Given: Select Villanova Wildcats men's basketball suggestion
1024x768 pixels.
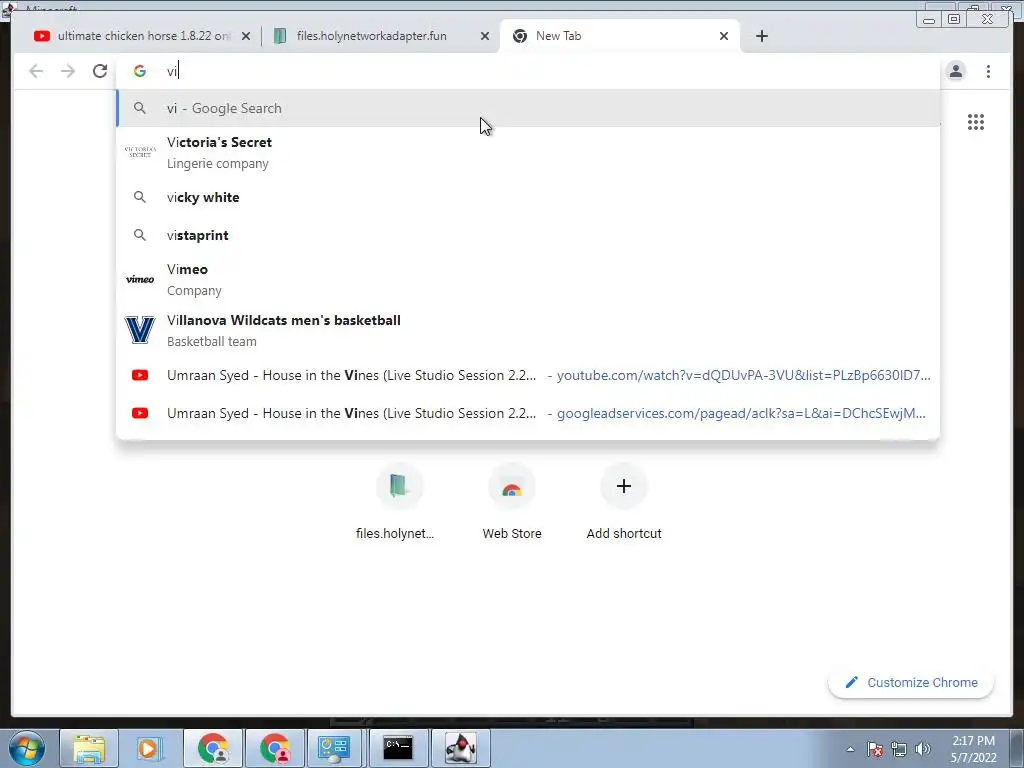Looking at the screenshot, I should click(528, 330).
